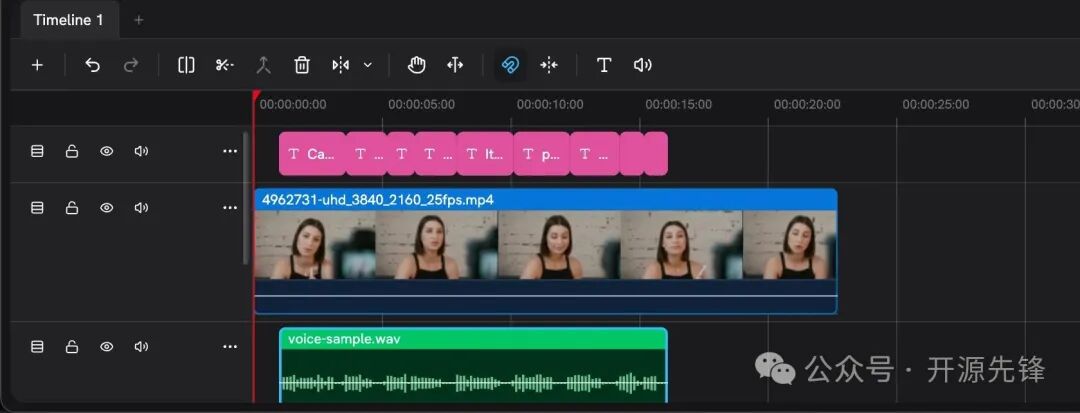
Task: Click the merge clips icon
Action: tap(263, 65)
